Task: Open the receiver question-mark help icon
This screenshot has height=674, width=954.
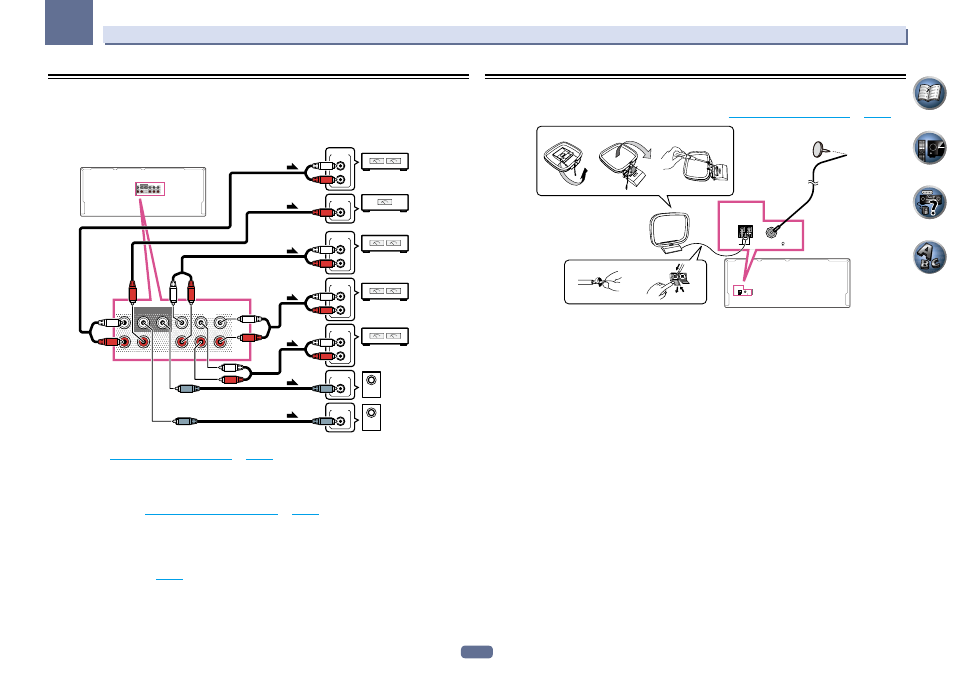Action: (x=929, y=202)
